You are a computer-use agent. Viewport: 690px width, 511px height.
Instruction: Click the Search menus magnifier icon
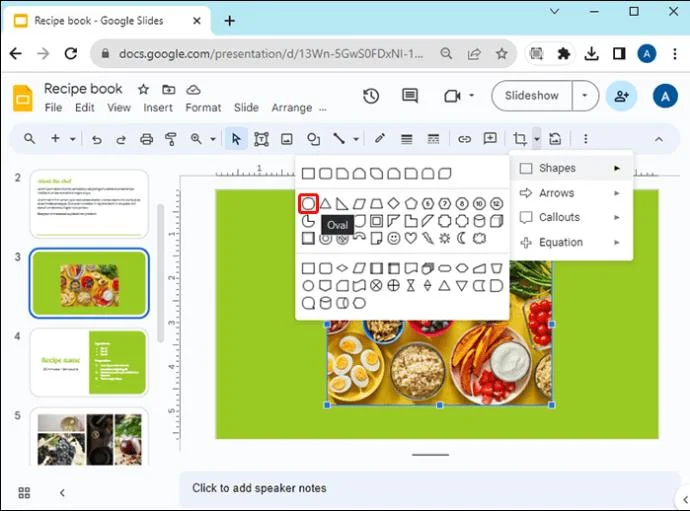click(x=29, y=139)
